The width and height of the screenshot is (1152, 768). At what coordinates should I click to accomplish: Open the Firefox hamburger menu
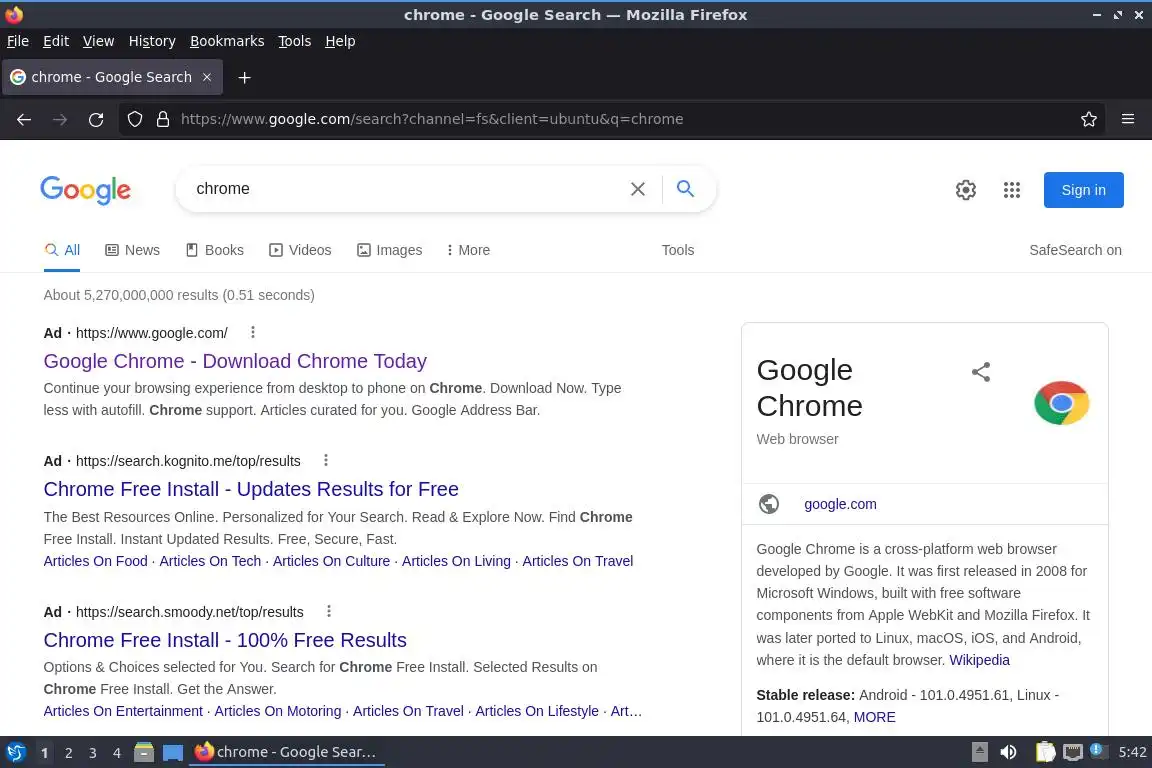point(1128,119)
